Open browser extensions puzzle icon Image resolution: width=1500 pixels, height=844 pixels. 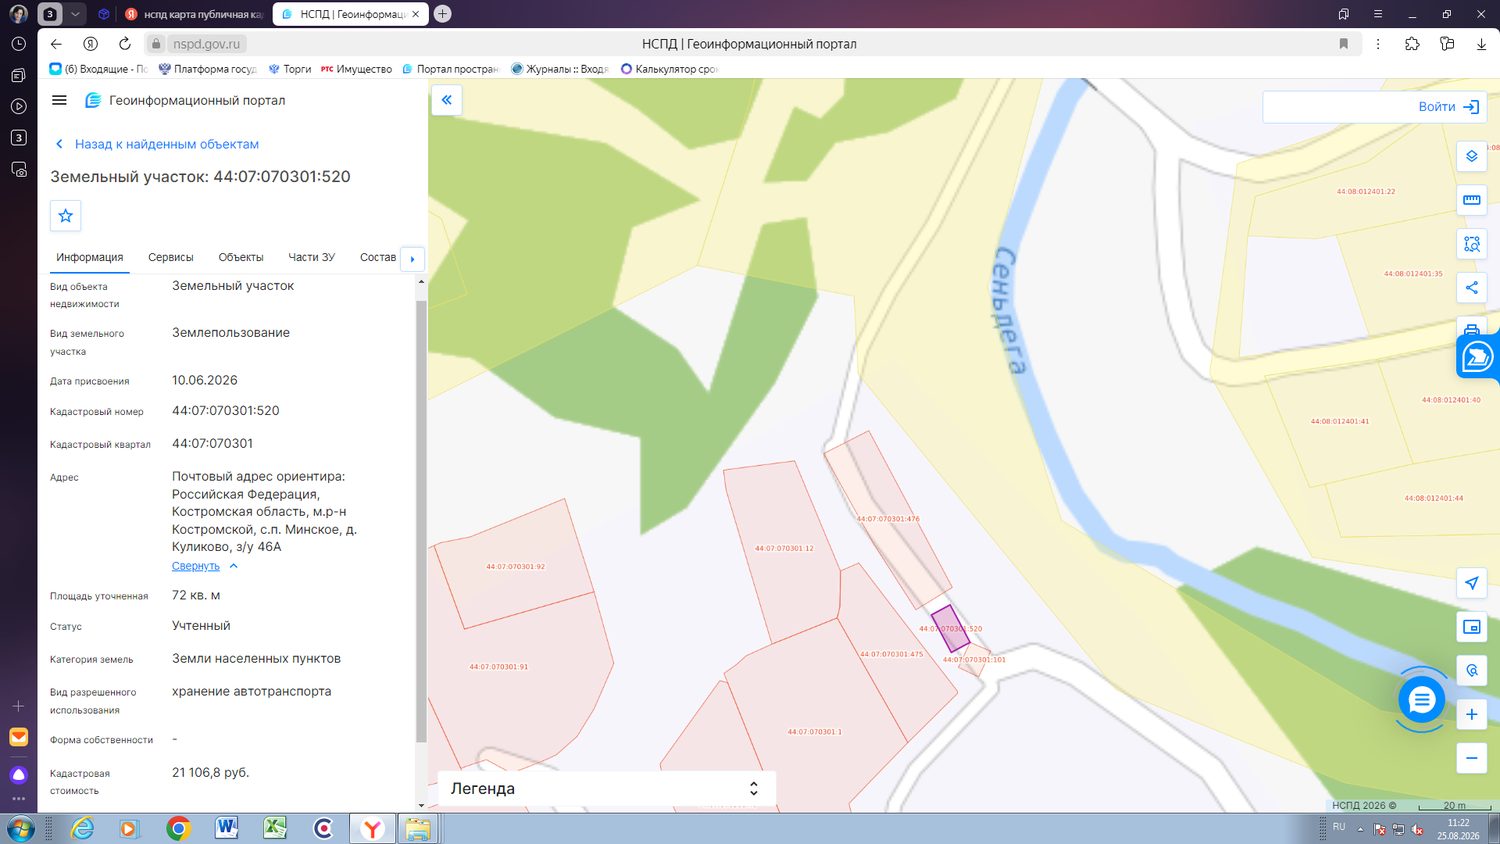click(x=1412, y=44)
